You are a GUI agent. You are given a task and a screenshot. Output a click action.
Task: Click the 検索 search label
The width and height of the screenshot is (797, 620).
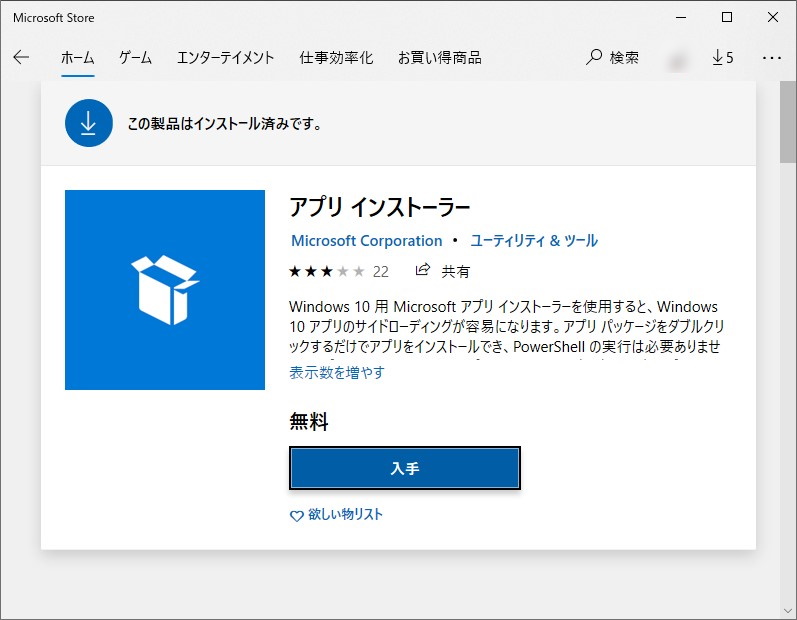coord(624,57)
